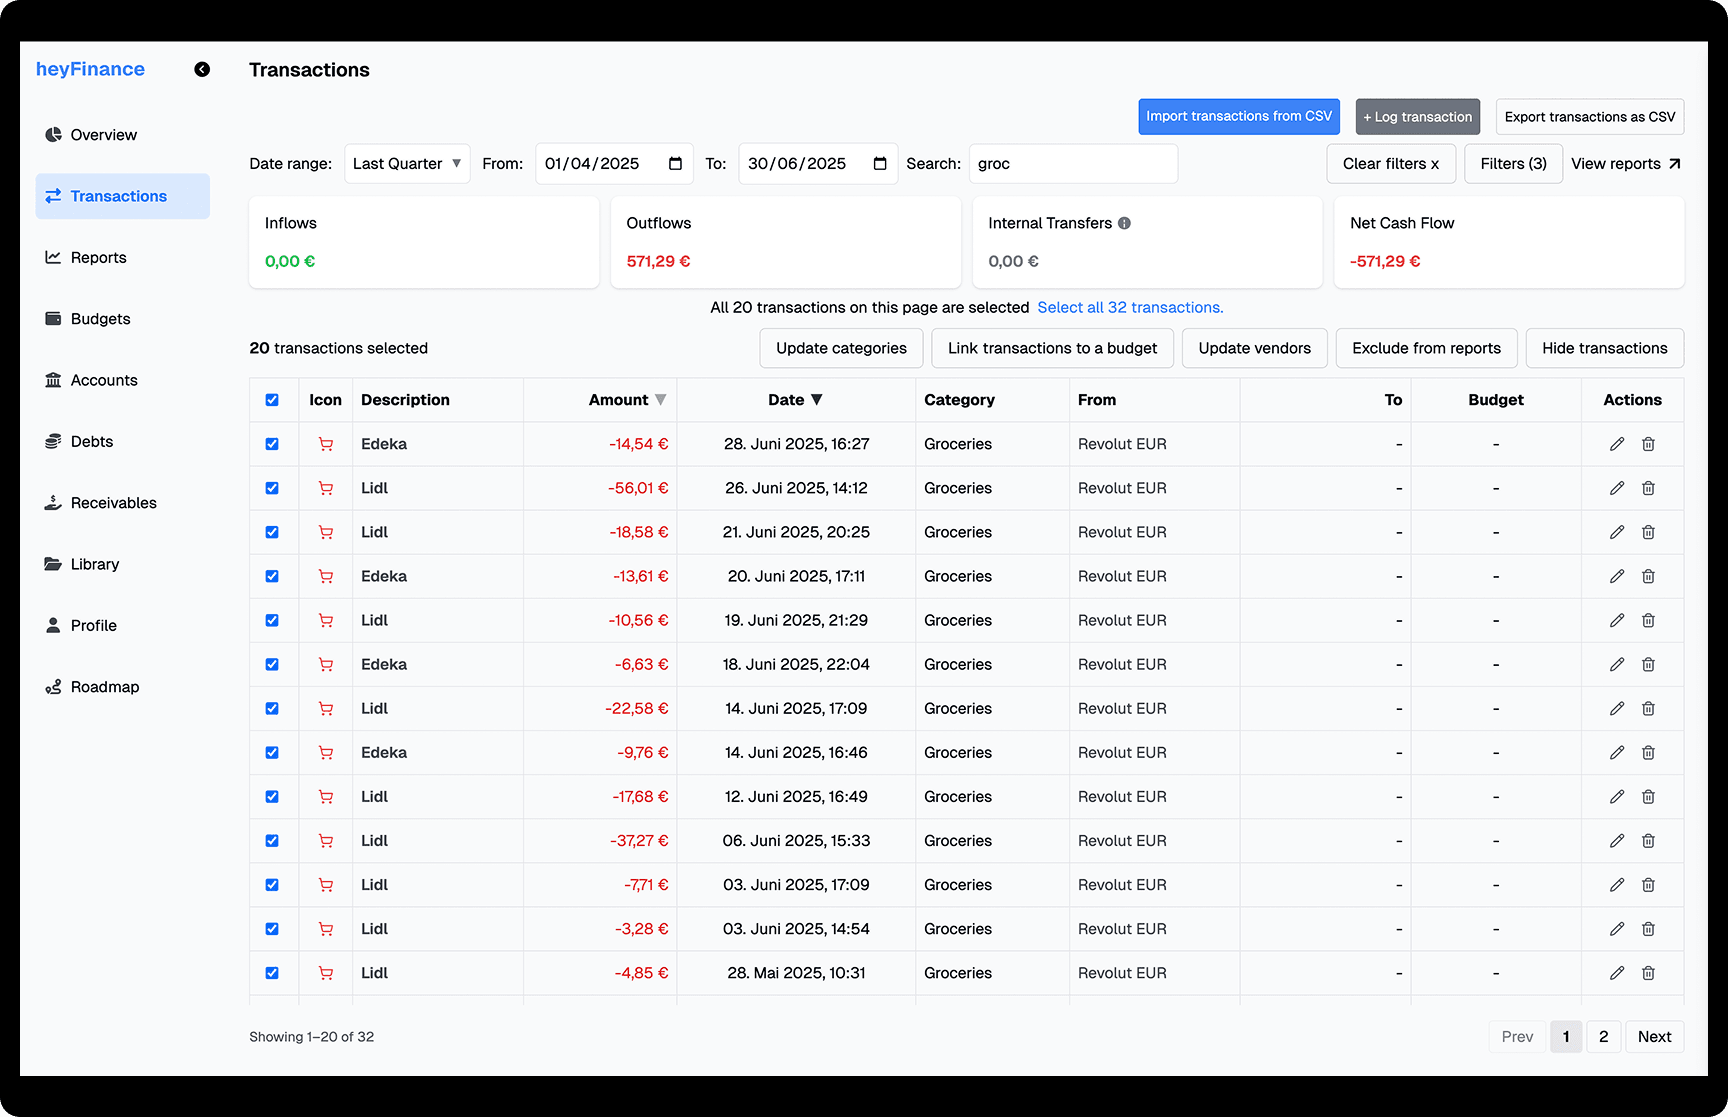Screen dimensions: 1728x1117
Task: Deselect the checkbox on the first Edeka row
Action: tap(272, 443)
